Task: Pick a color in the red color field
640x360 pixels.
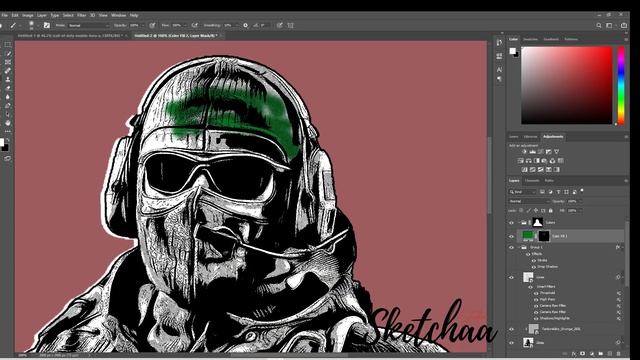Action: point(567,85)
